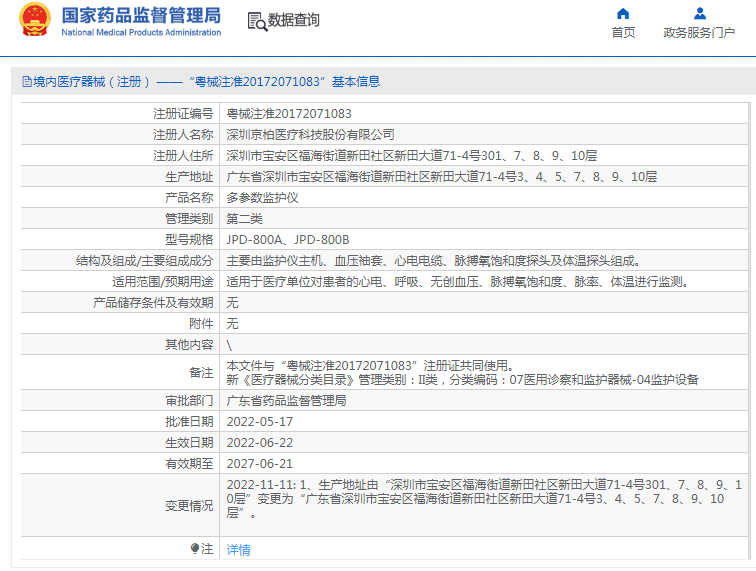Screen dimensions: 756x571
Task: Click the model value JPD-800A、JPD-800B
Action: (288, 240)
